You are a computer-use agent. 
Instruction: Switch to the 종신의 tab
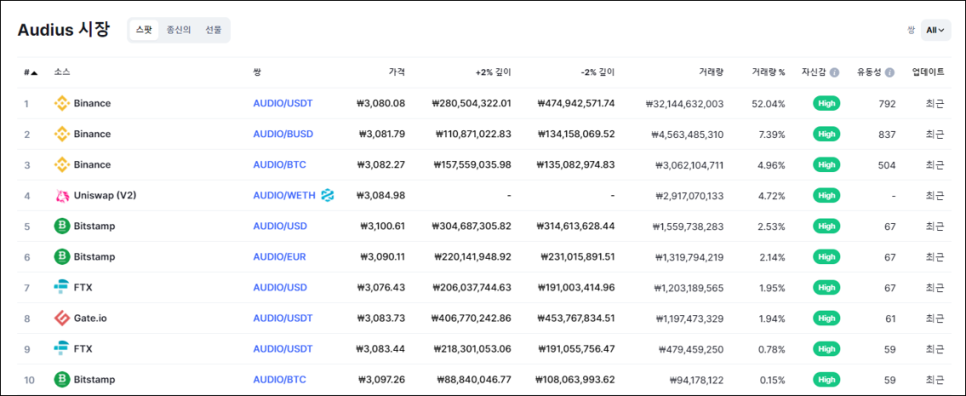coord(179,30)
